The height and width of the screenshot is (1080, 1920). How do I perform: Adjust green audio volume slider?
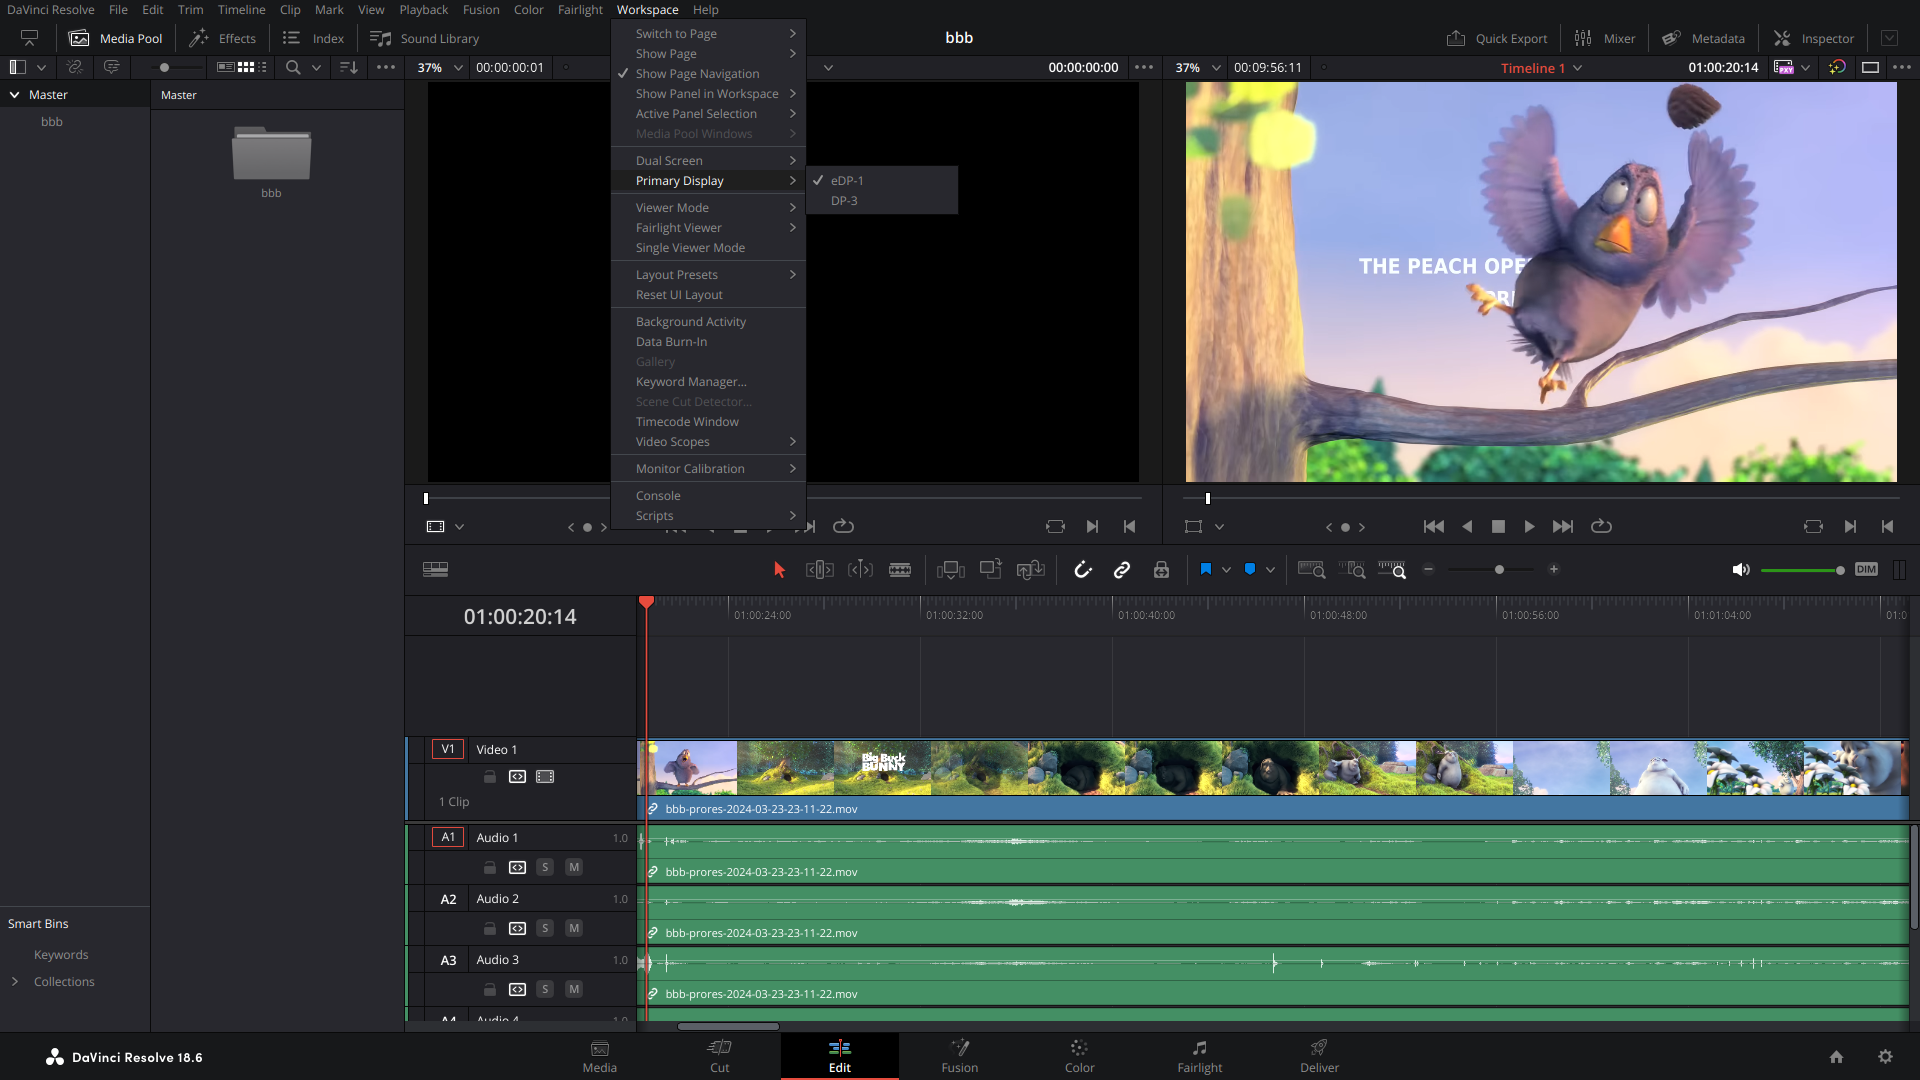coord(1802,570)
